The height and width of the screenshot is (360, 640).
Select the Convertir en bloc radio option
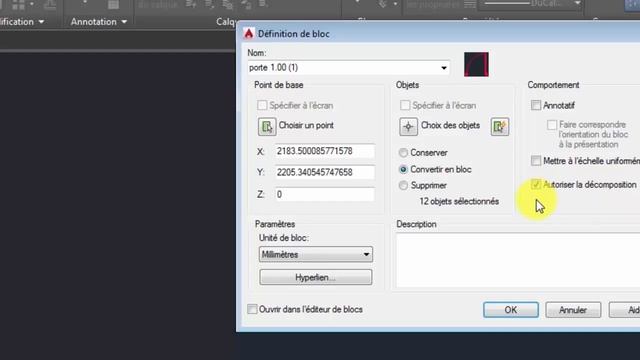[403, 169]
